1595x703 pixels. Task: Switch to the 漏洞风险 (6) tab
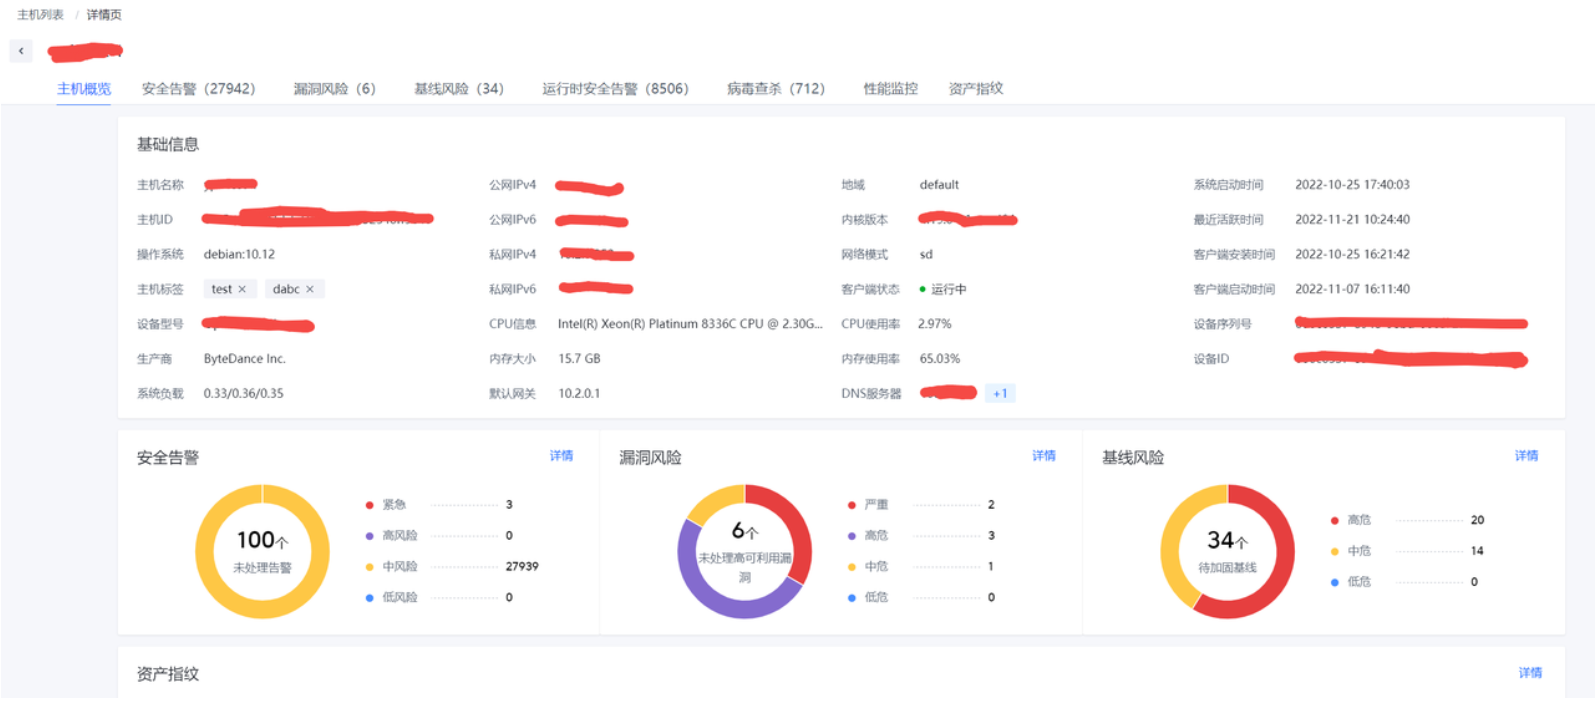[335, 89]
